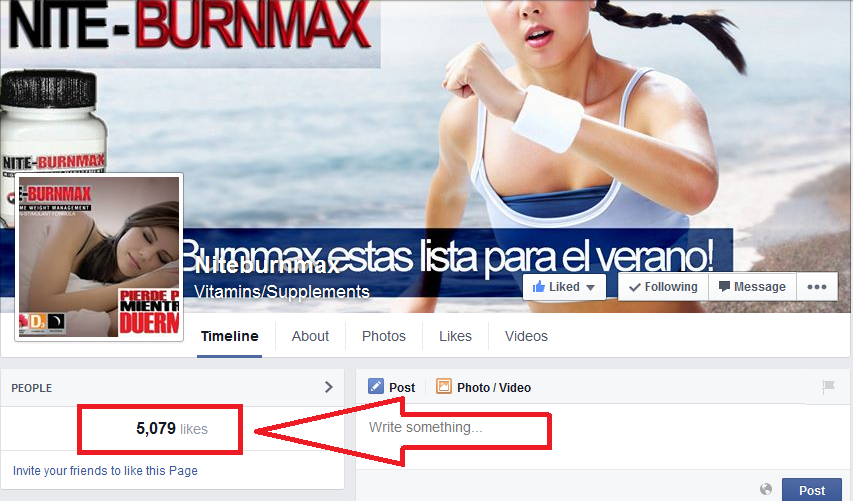Click Invite your friends to like this Page

(x=105, y=471)
